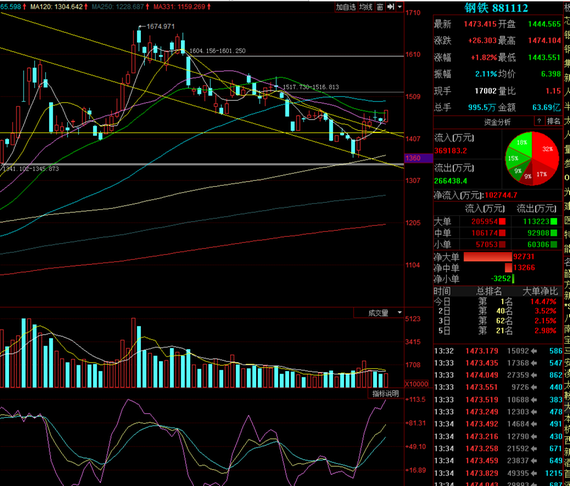Image resolution: width=570 pixels, height=486 pixels.
Task: Click the 中单 inflow value 106174
Action: [485, 233]
